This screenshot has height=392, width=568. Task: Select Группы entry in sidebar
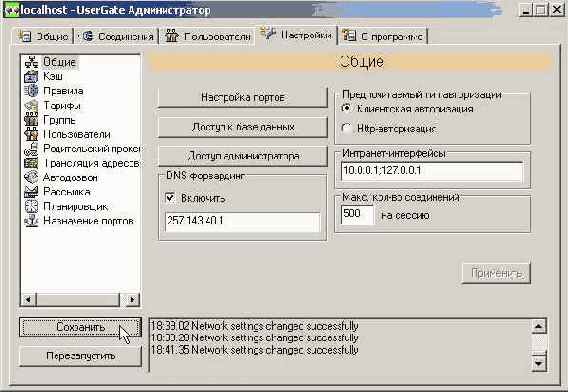[59, 120]
